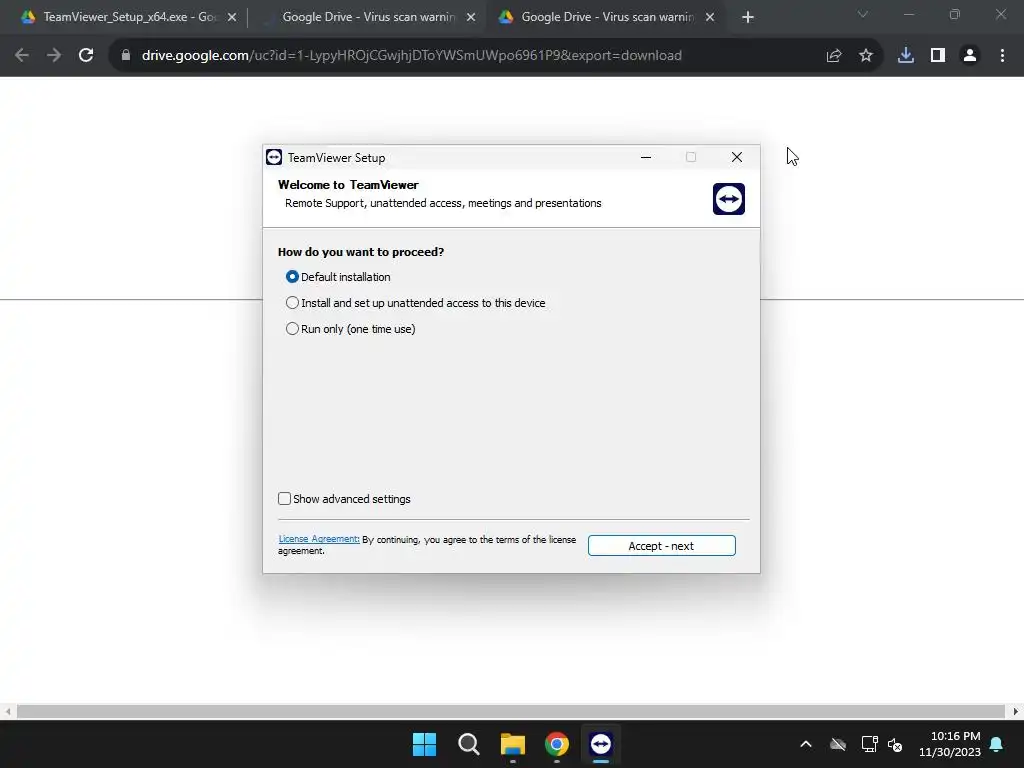
Task: Click TeamViewer Setup title bar icon
Action: tap(274, 157)
